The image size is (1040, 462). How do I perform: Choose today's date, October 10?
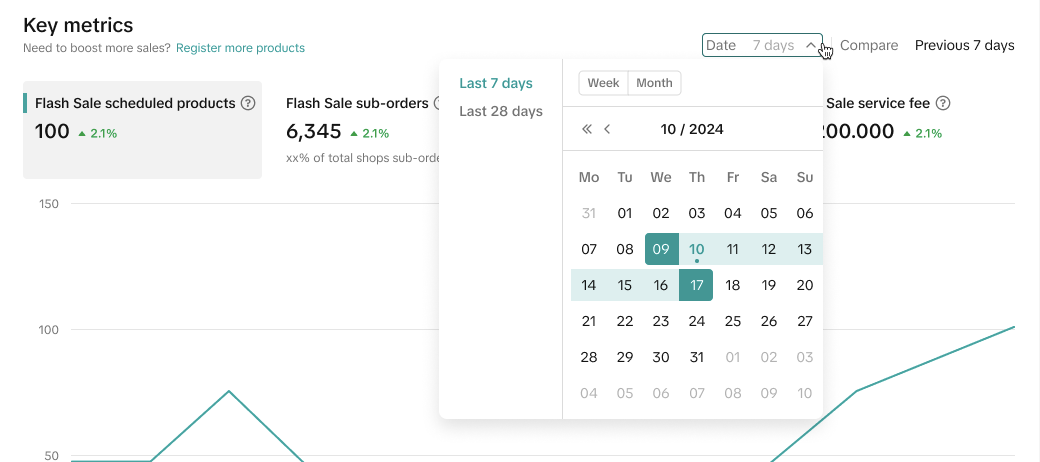[697, 249]
